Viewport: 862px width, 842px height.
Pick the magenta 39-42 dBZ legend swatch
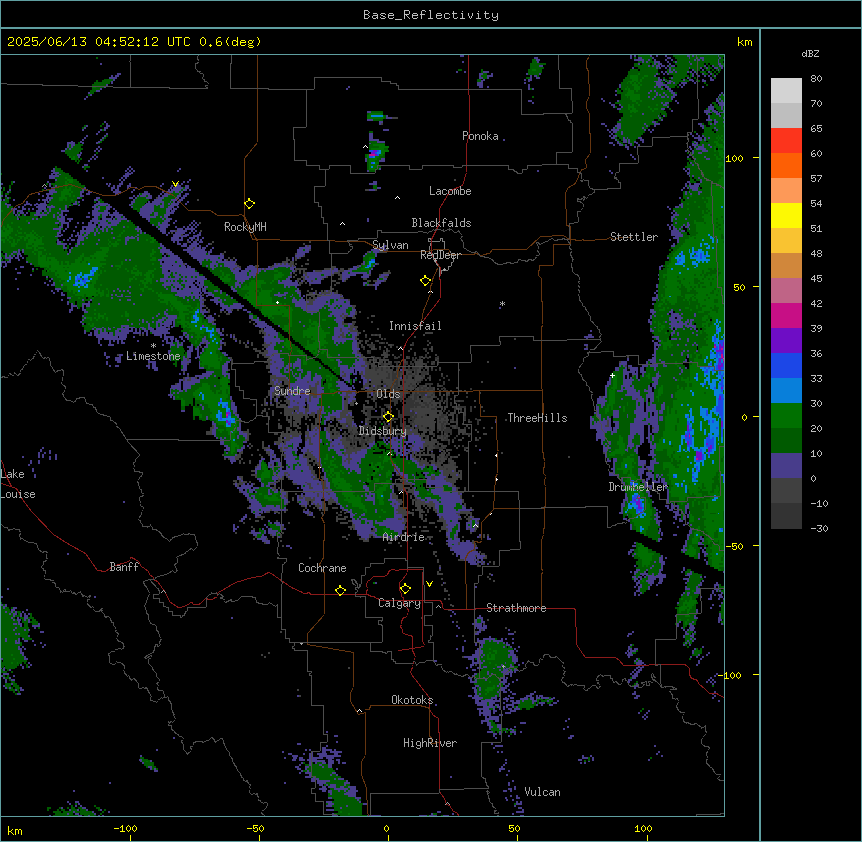click(786, 315)
